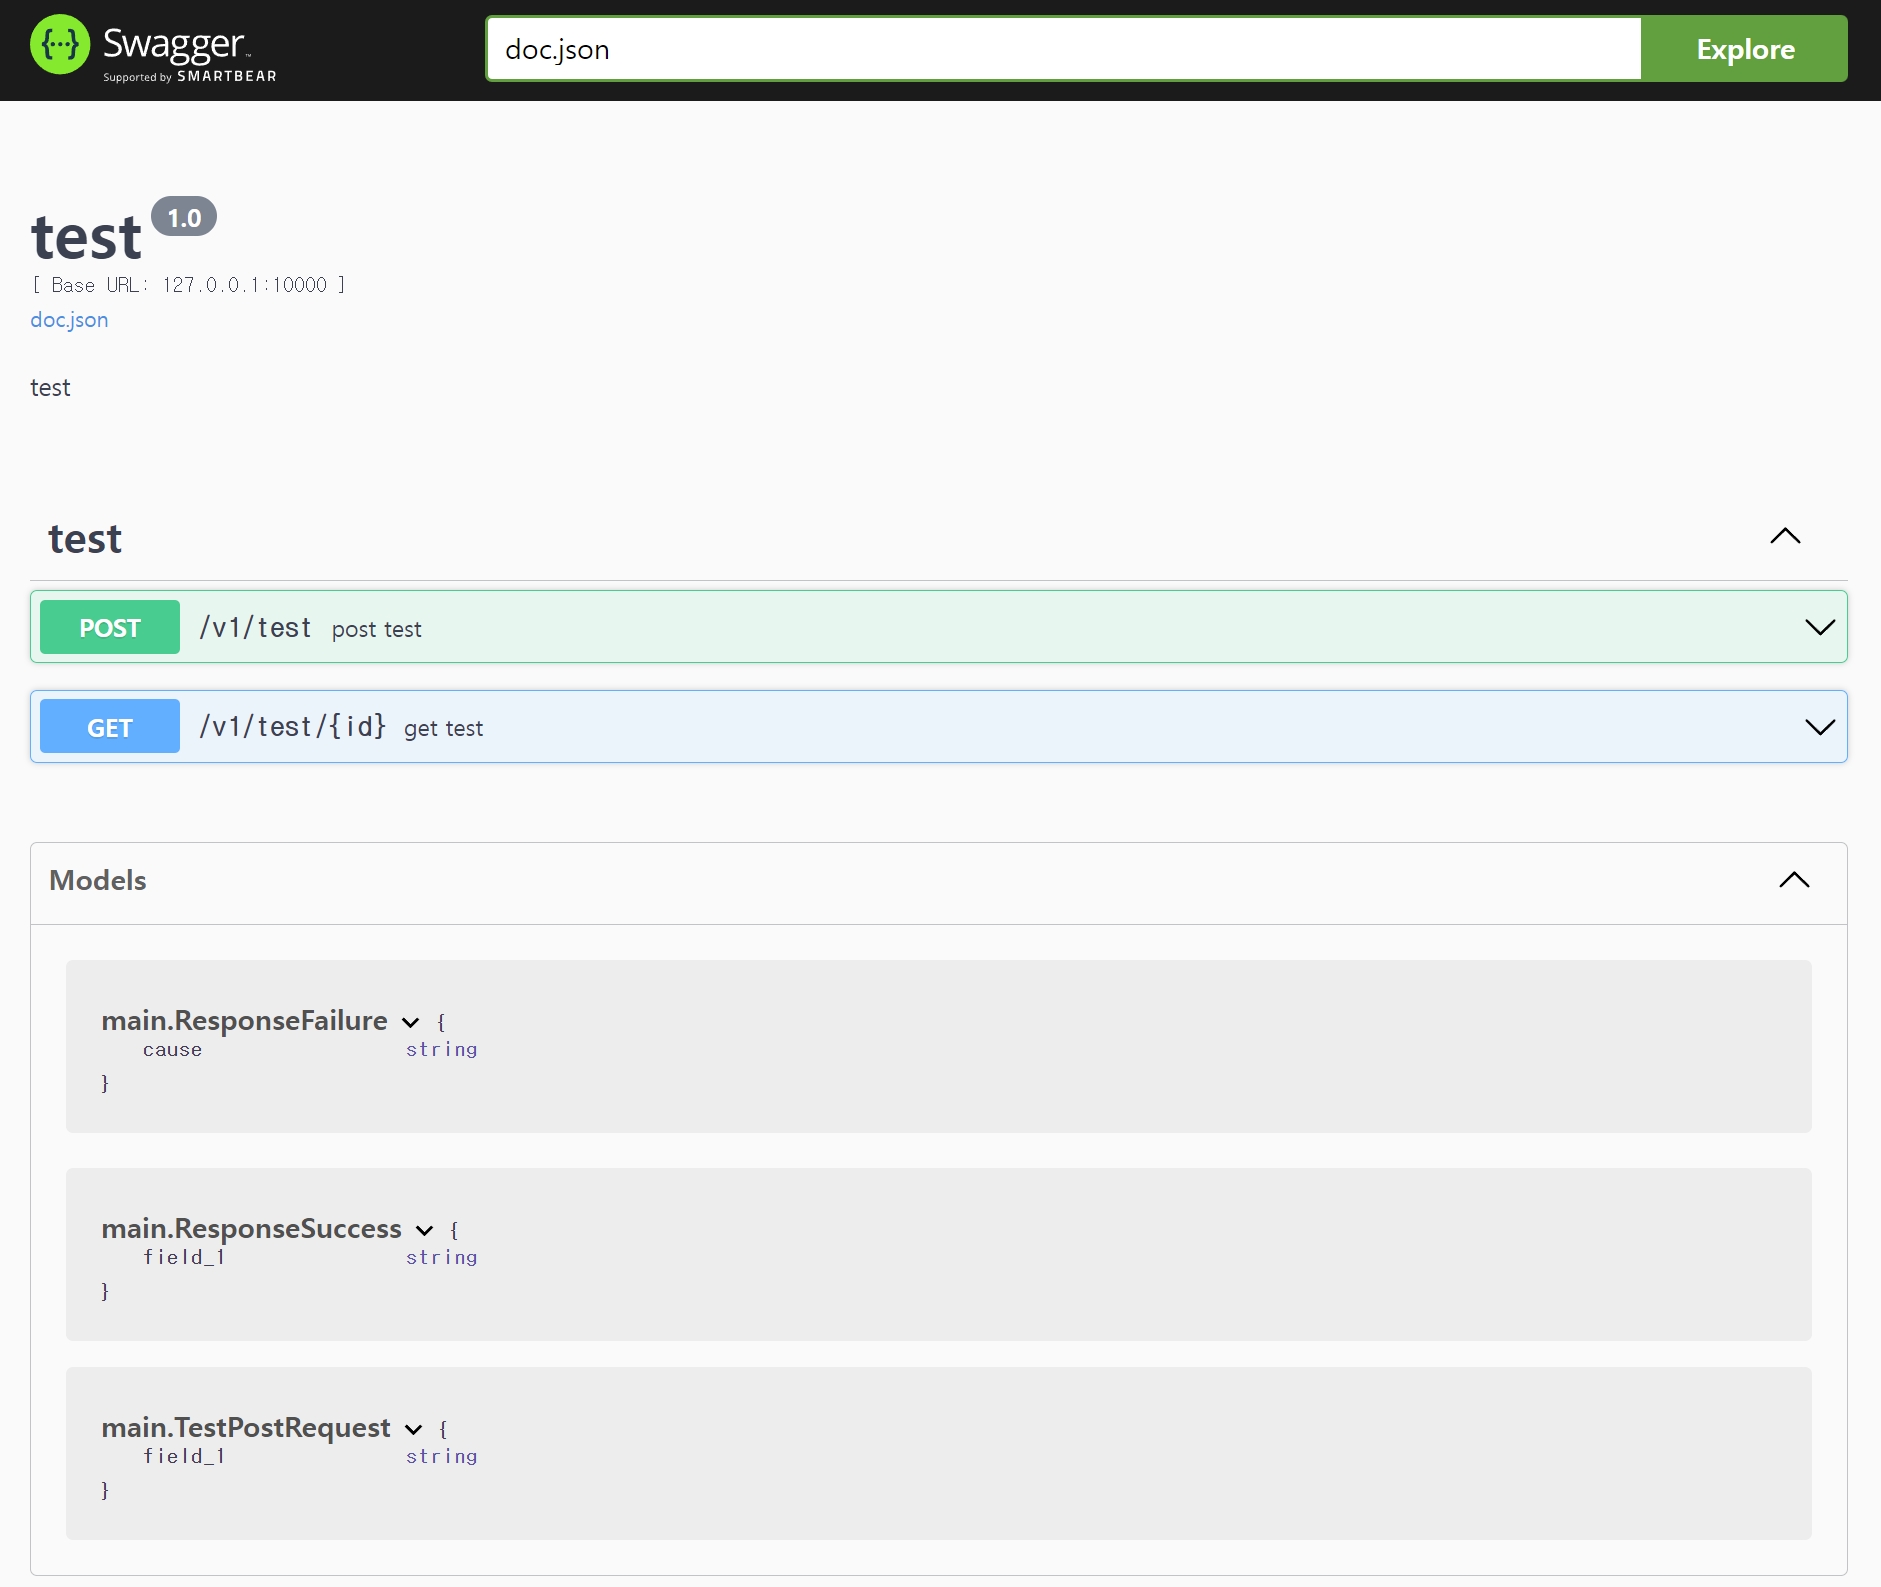The height and width of the screenshot is (1587, 1881).
Task: Collapse the main.TestPostRequest model arrow
Action: (x=414, y=1429)
